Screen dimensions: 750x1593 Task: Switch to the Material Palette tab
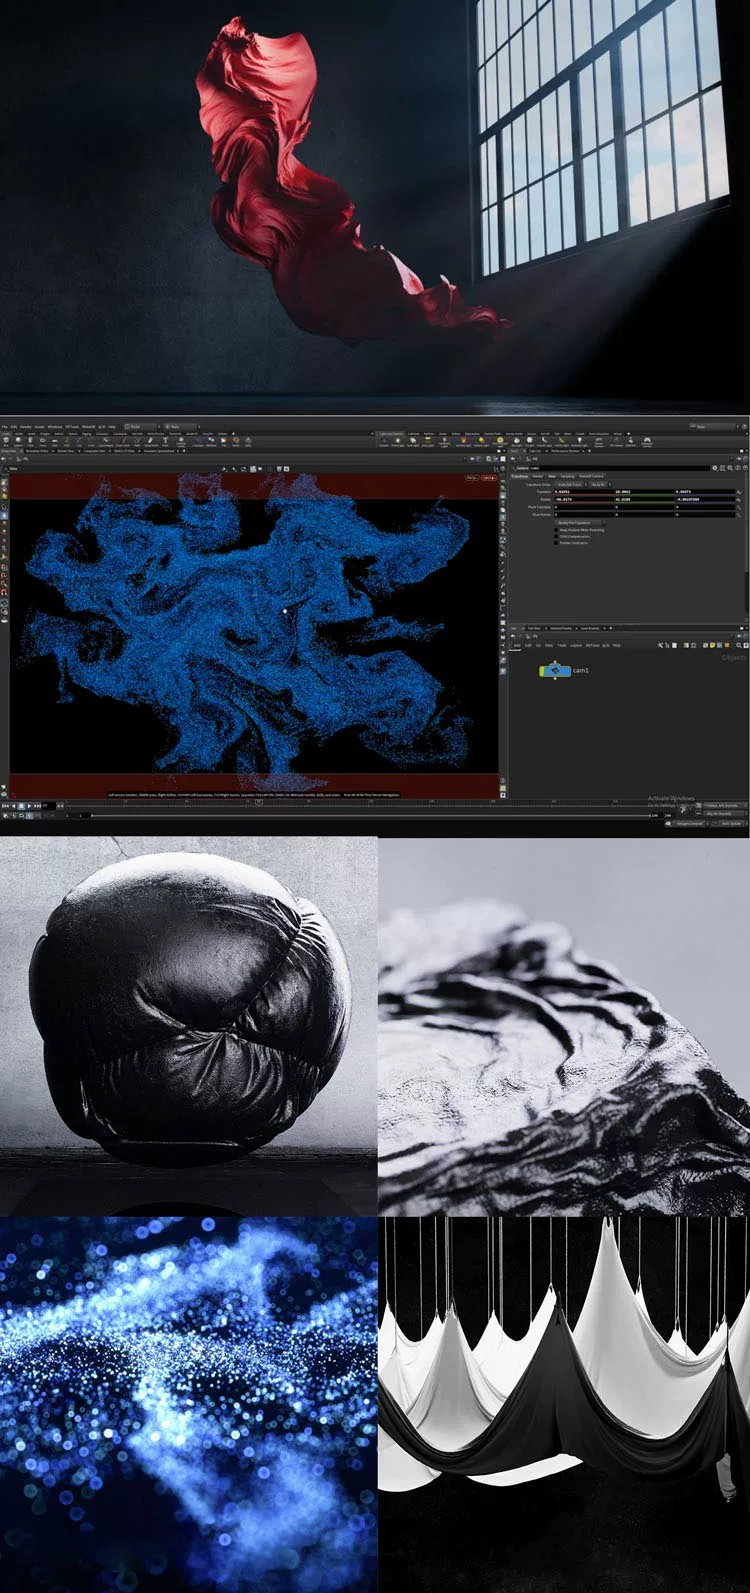pyautogui.click(x=560, y=628)
